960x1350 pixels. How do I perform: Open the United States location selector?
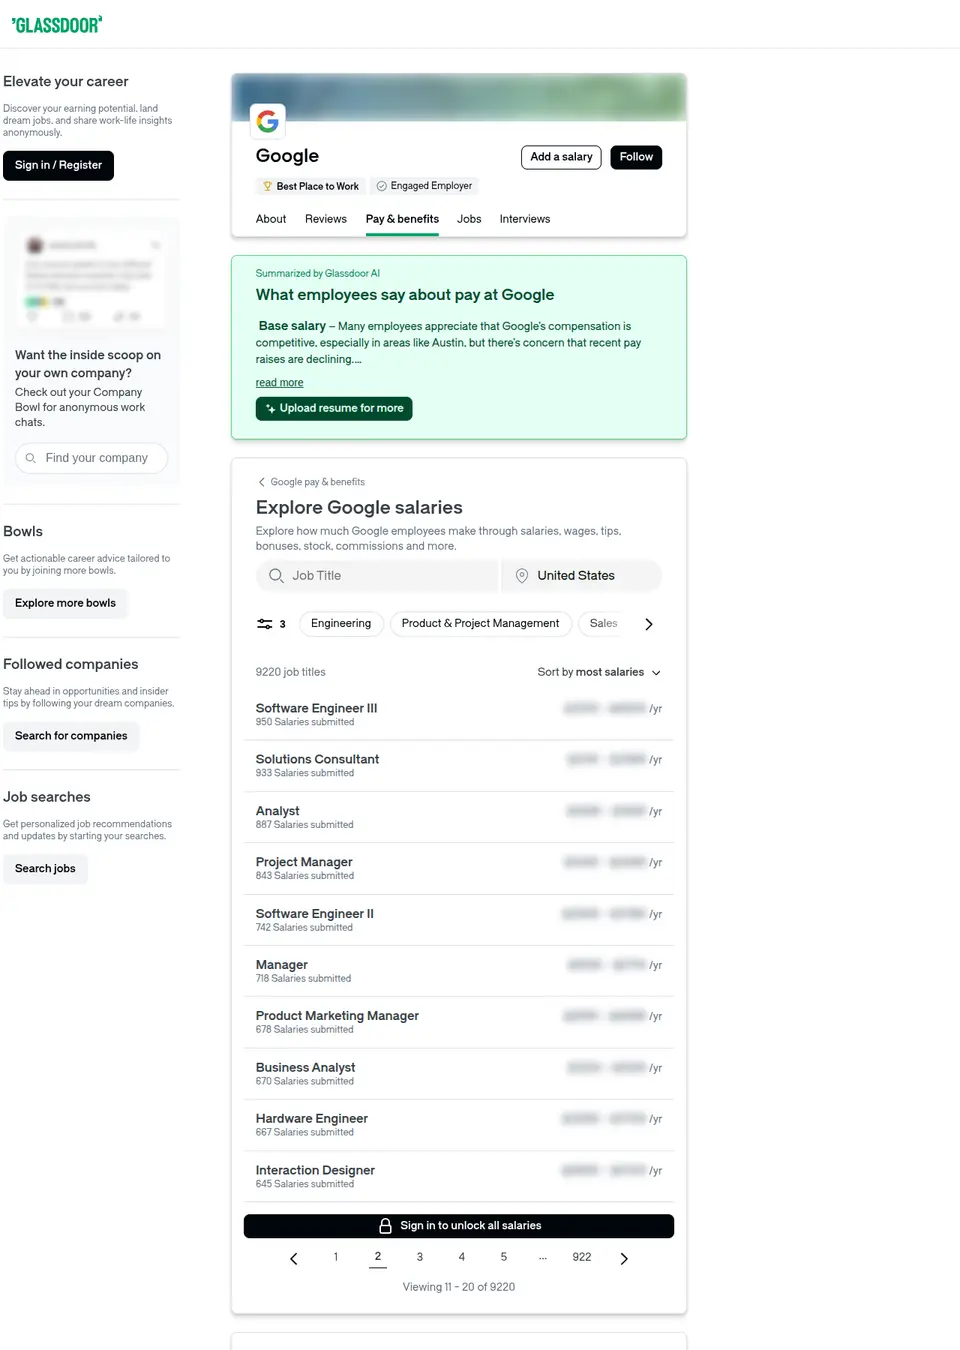[582, 576]
